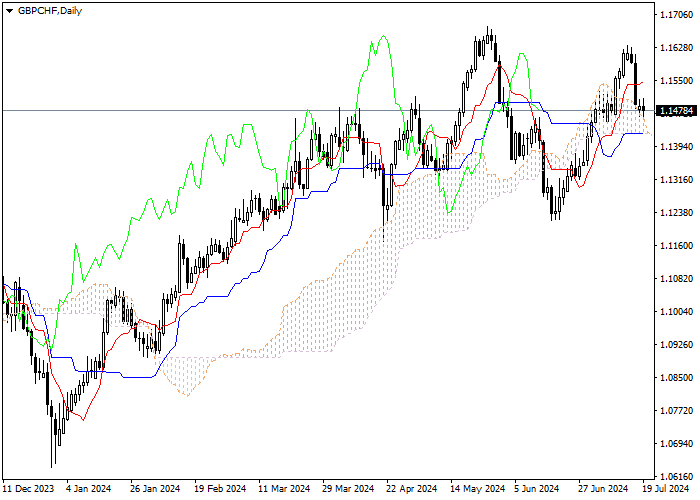Click the 1.16280 price scale label
Screen dimensions: 700x500
[x=676, y=48]
